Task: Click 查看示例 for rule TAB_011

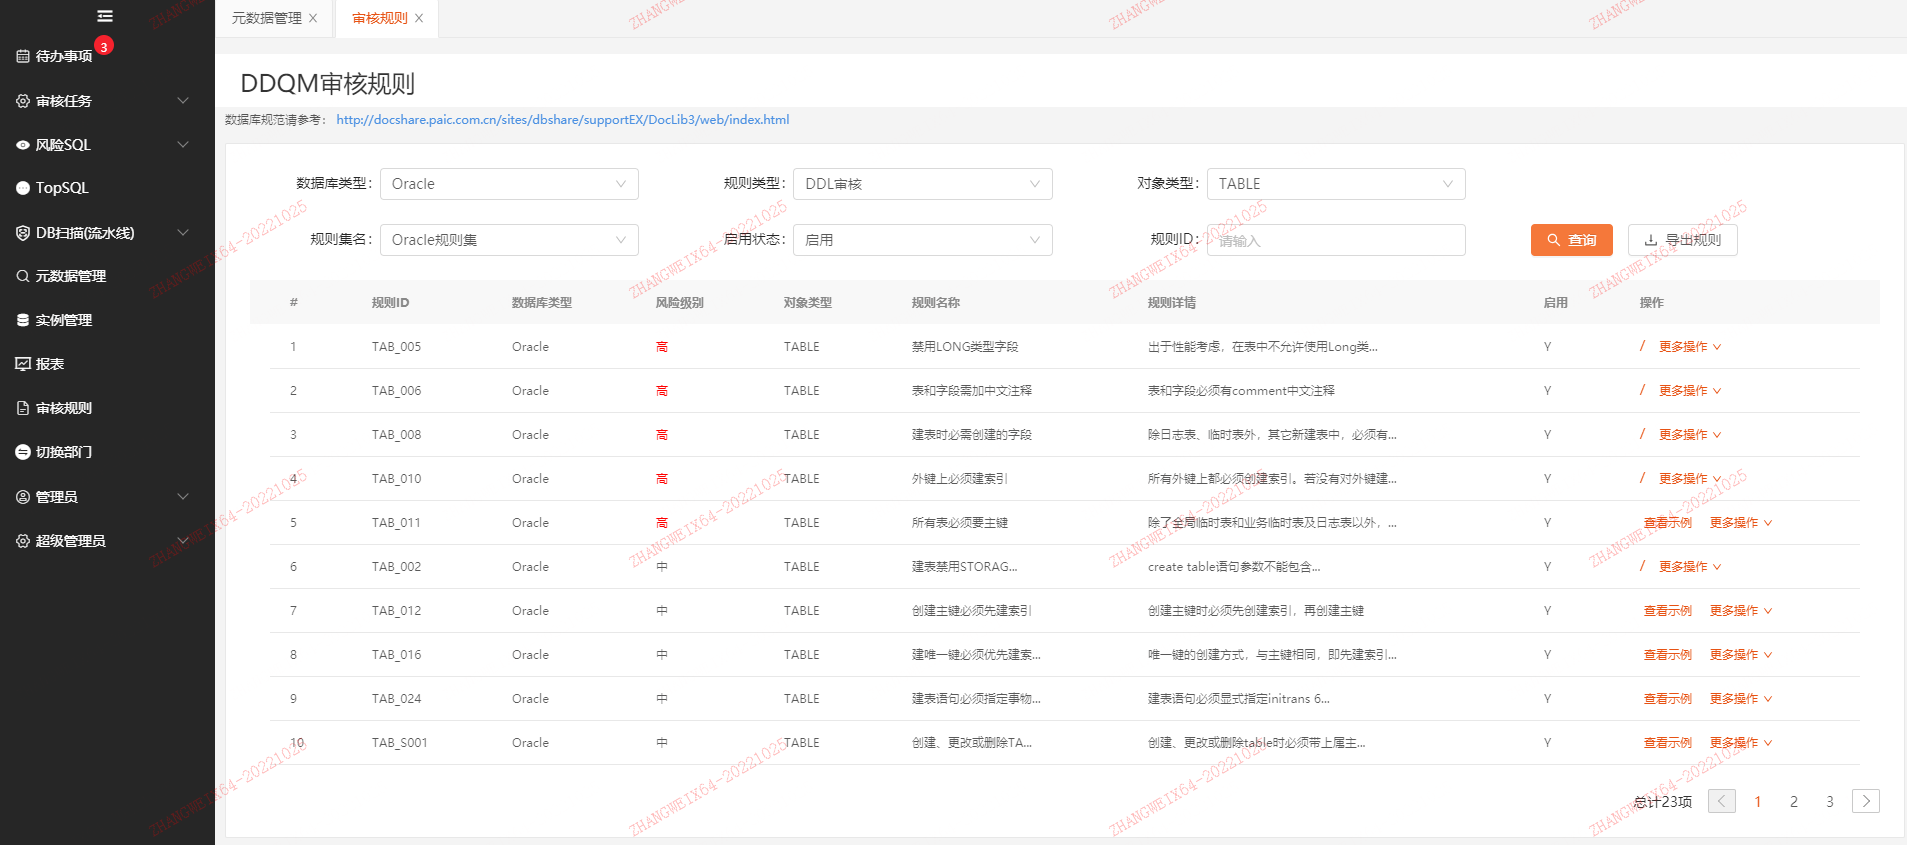Action: 1668,523
